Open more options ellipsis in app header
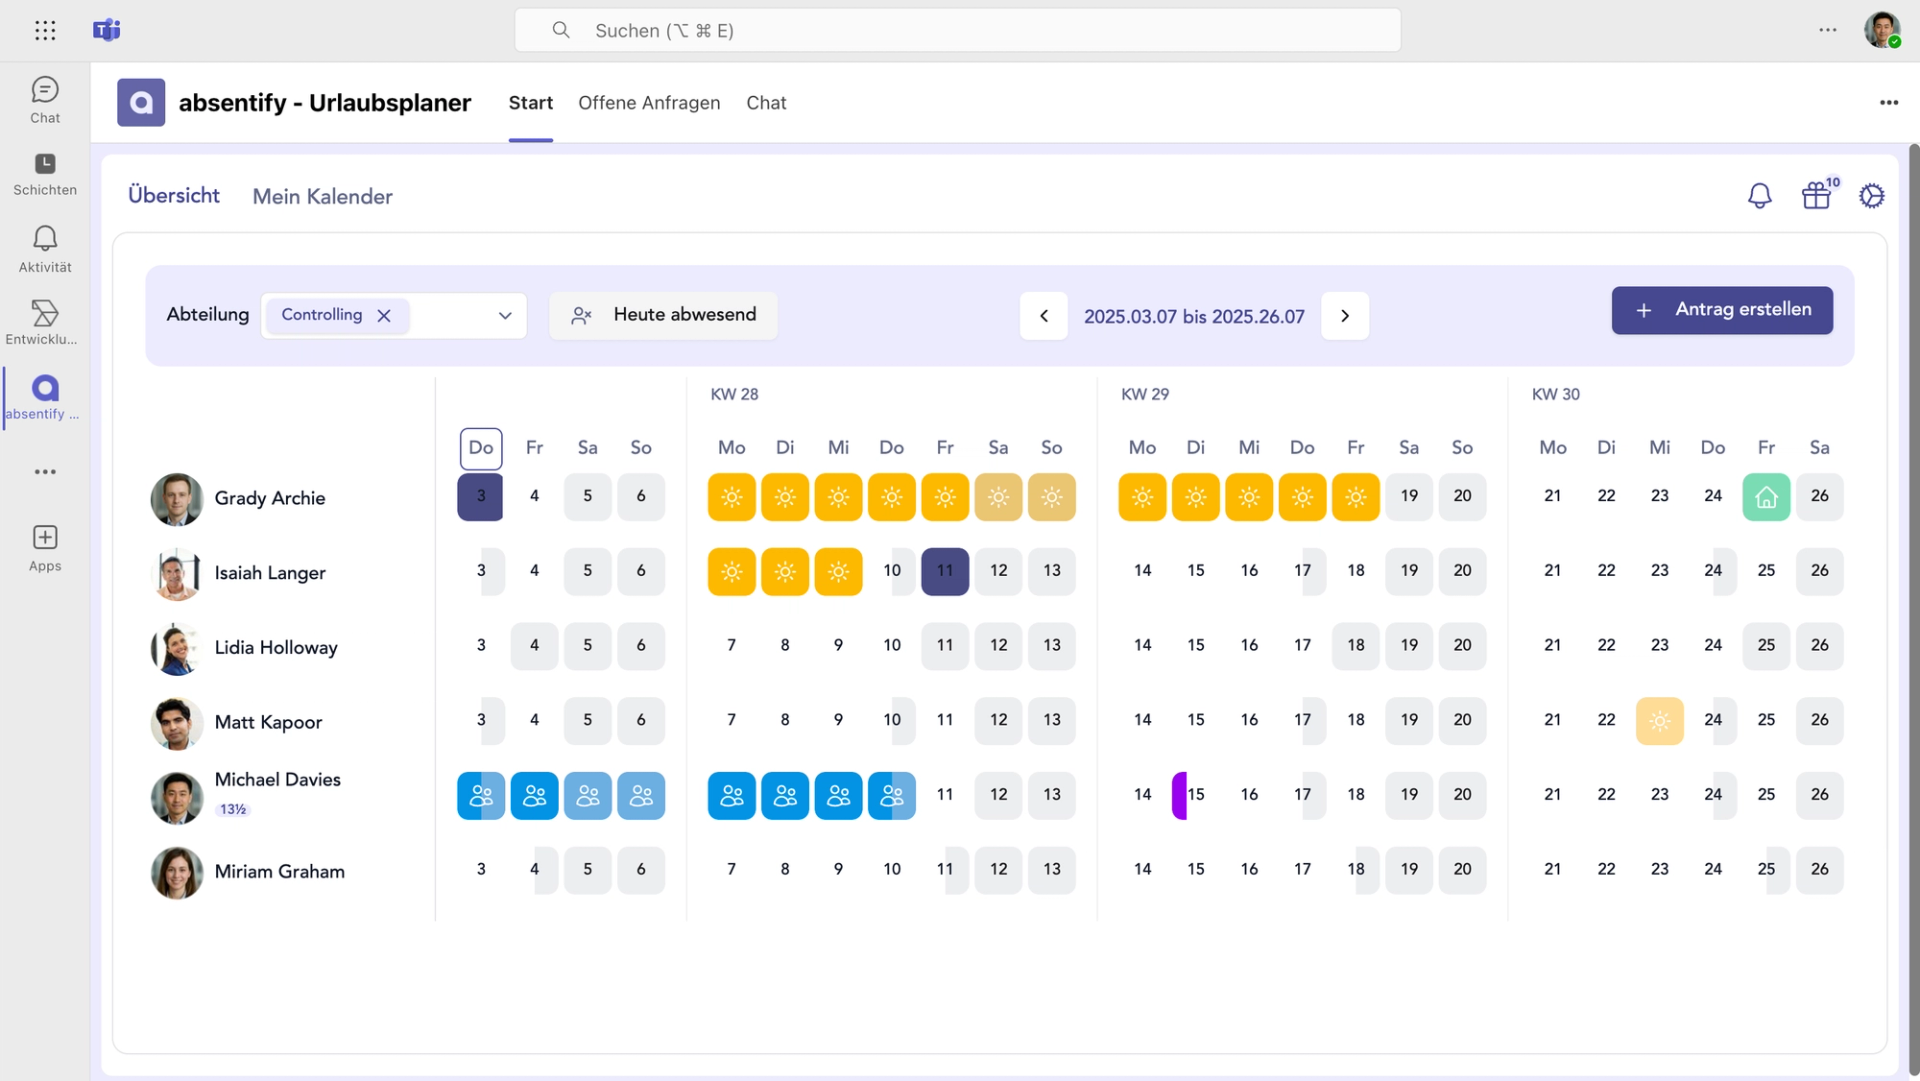 point(1888,103)
